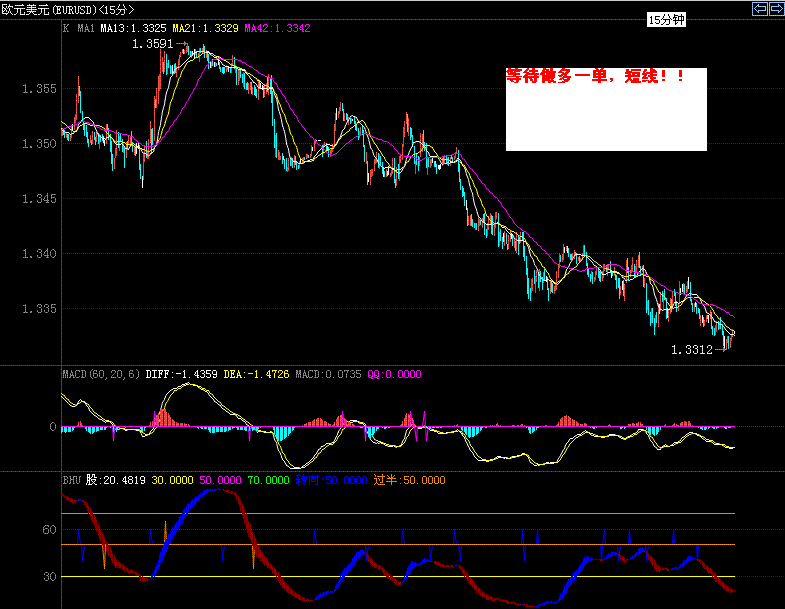Click the MACD(60,20,6) indicator name

[x=101, y=374]
